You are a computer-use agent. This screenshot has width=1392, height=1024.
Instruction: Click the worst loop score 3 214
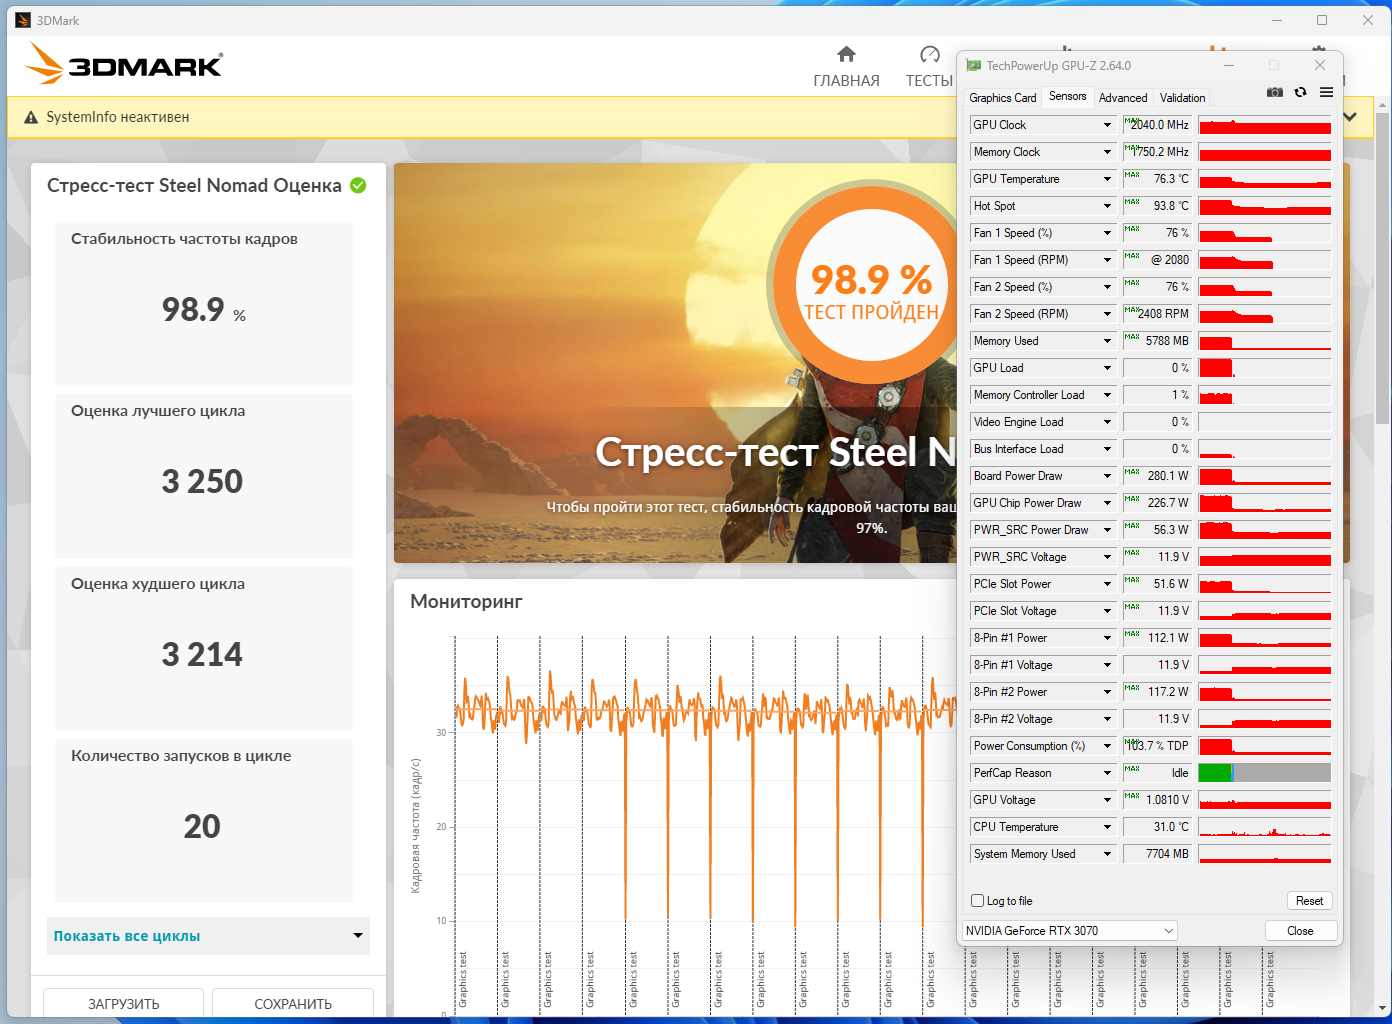point(202,655)
